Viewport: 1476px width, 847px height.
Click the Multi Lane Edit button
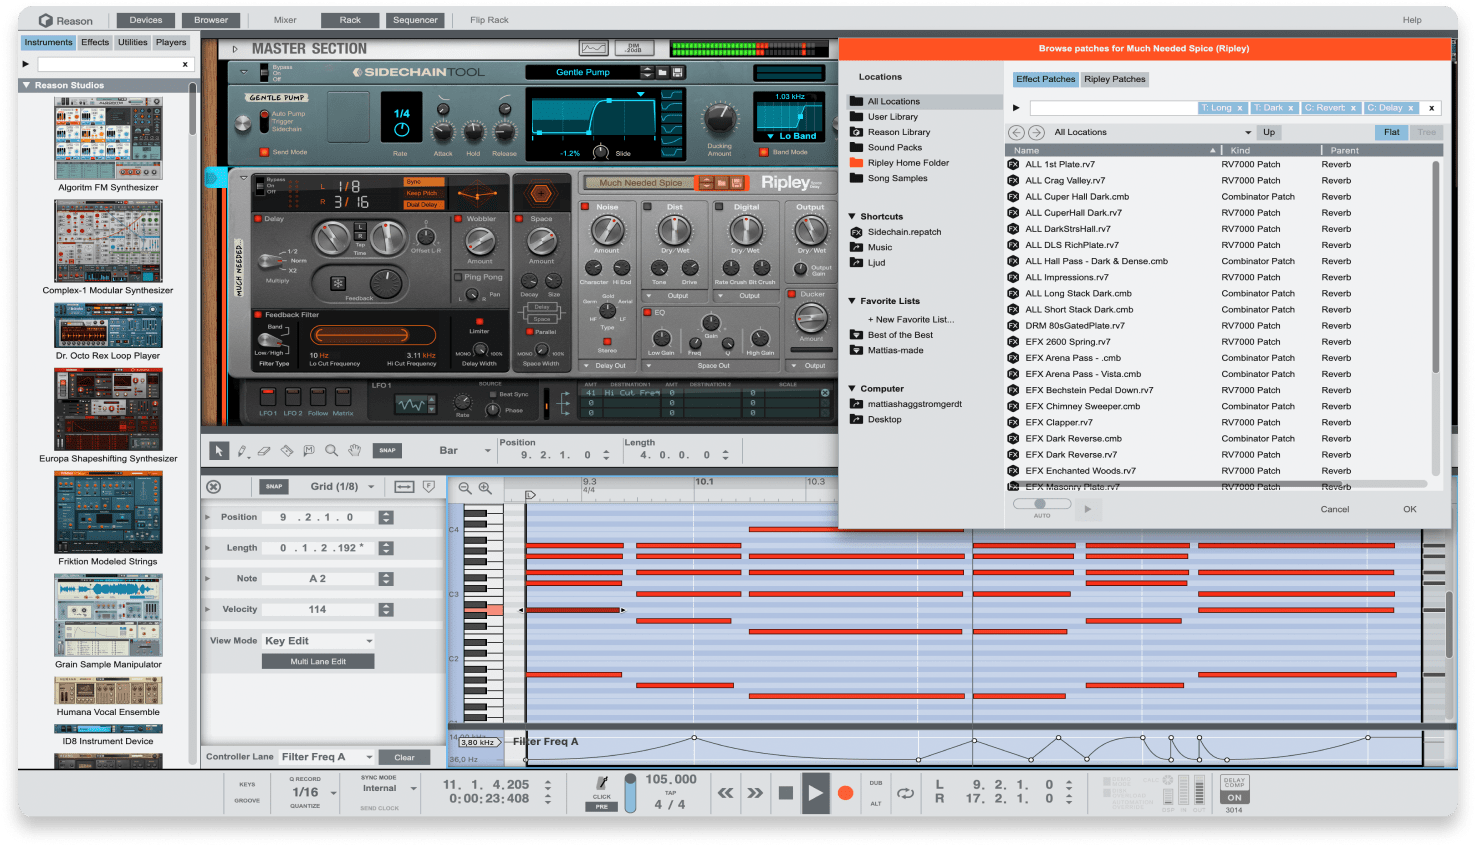318,661
